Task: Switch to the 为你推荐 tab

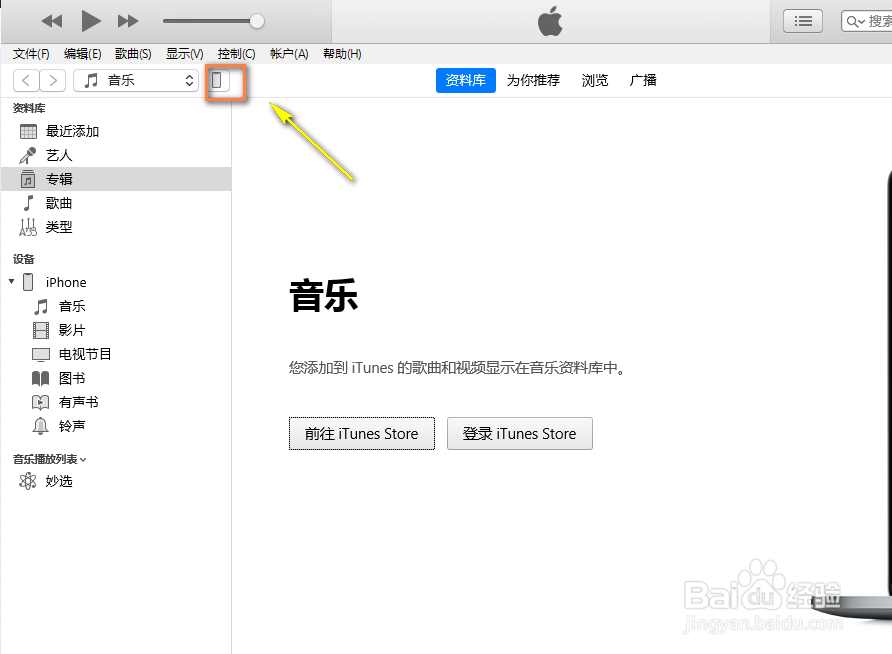Action: (x=533, y=80)
